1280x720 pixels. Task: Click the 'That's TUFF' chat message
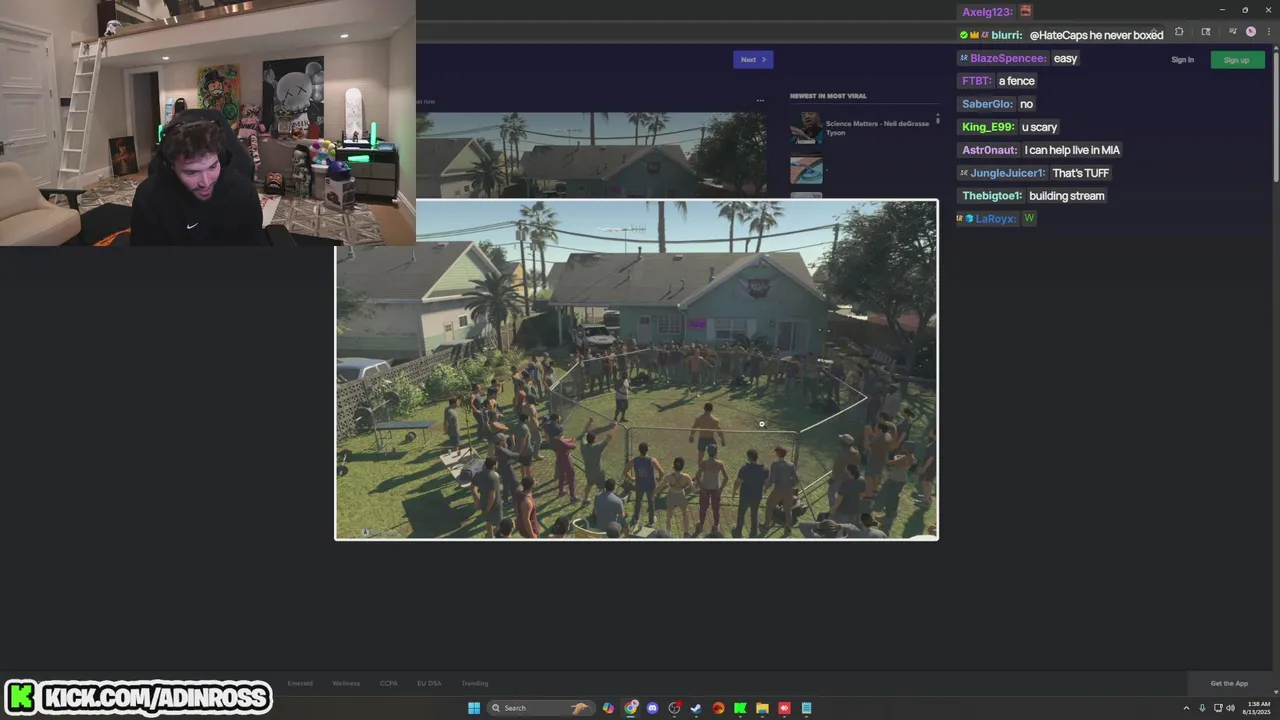[1081, 173]
